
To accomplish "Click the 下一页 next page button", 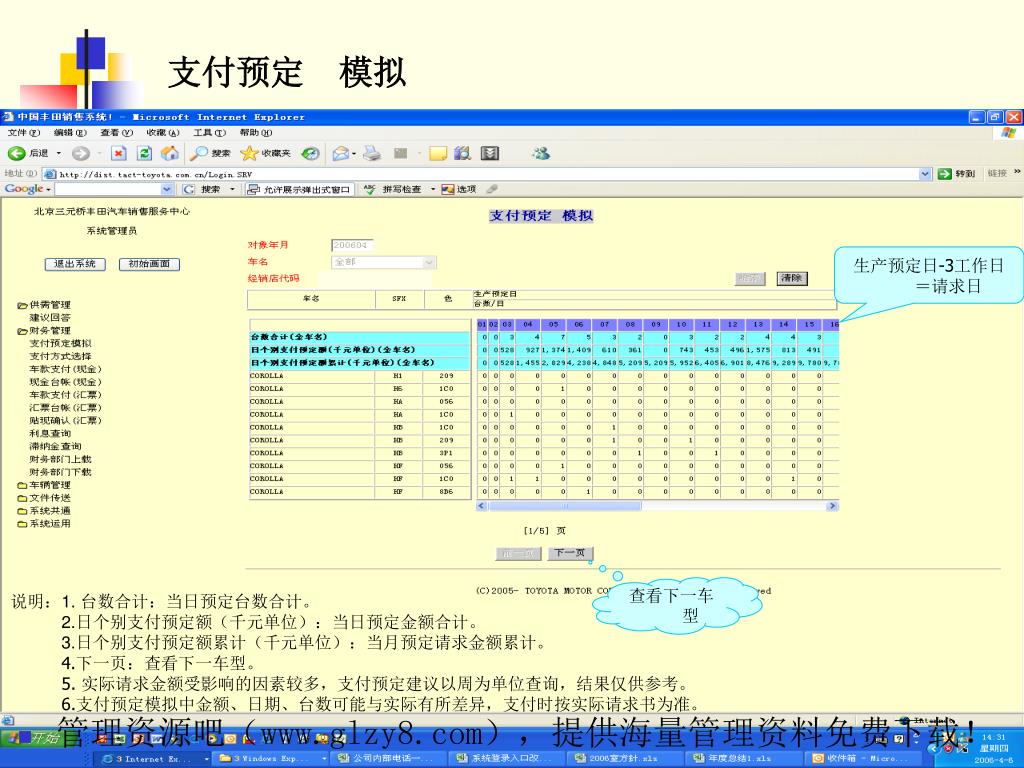I will (569, 553).
